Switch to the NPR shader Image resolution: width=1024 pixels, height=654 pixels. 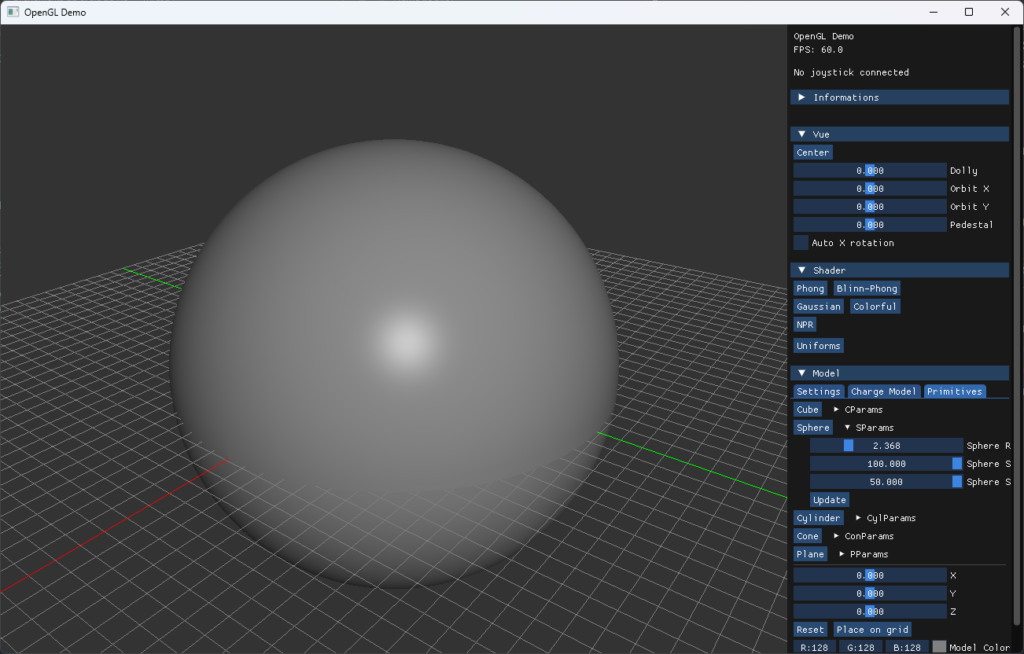click(805, 325)
